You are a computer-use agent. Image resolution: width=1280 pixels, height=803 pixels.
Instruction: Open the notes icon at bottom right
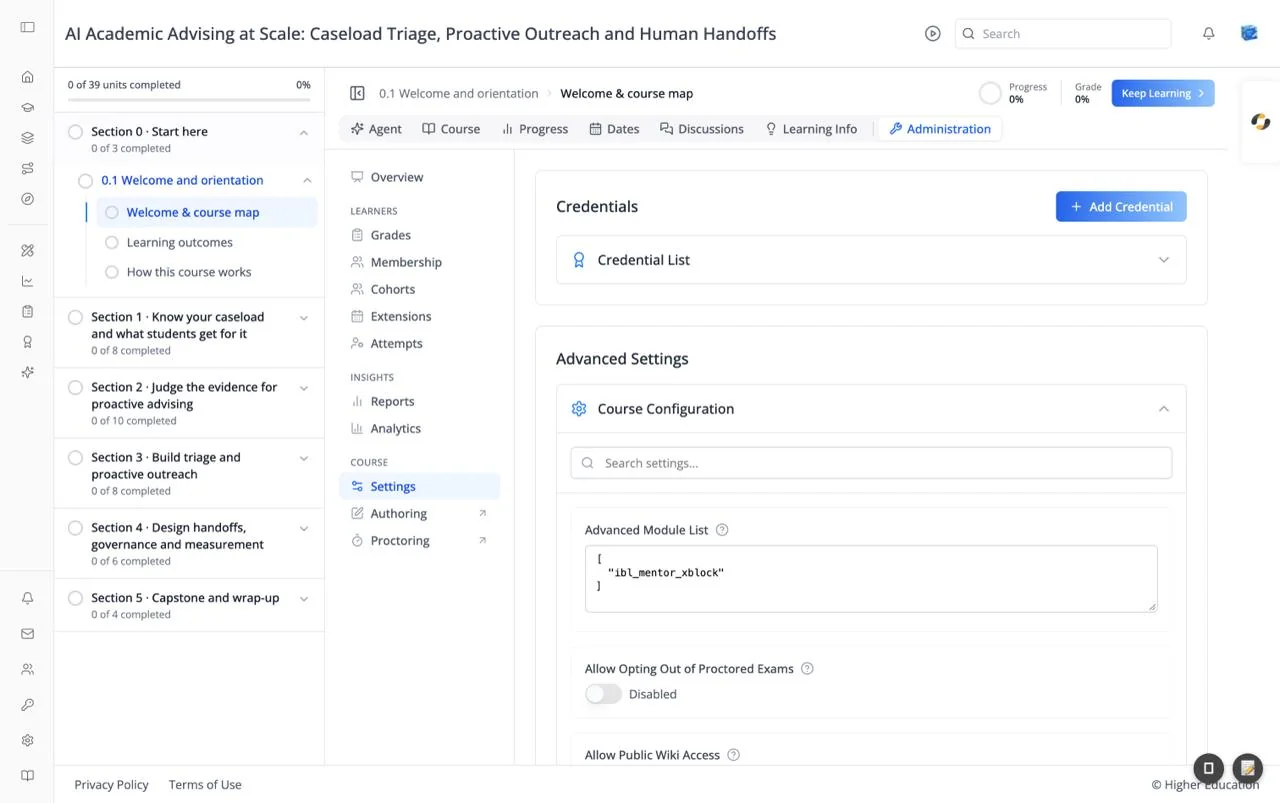point(1247,768)
